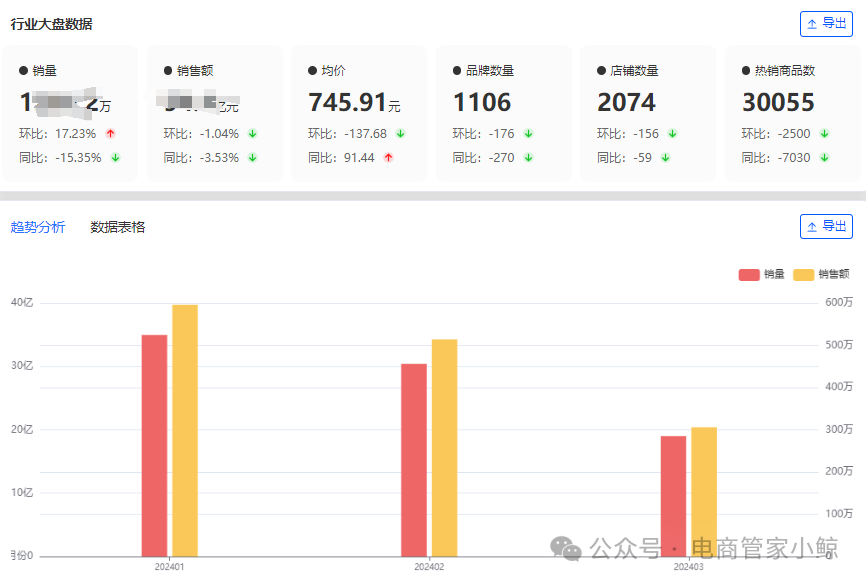Click the 1106 brand count value
Screen dimensions: 866x583
(482, 103)
